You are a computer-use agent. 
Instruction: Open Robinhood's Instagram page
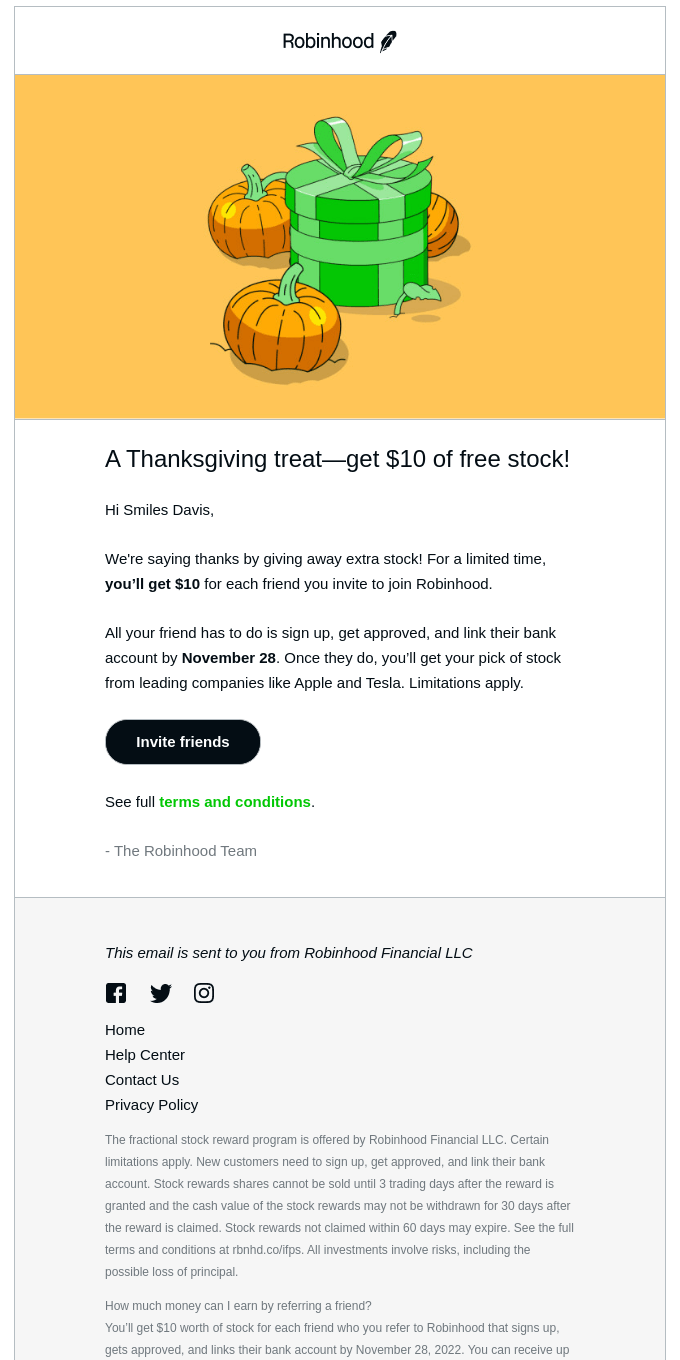tap(204, 992)
